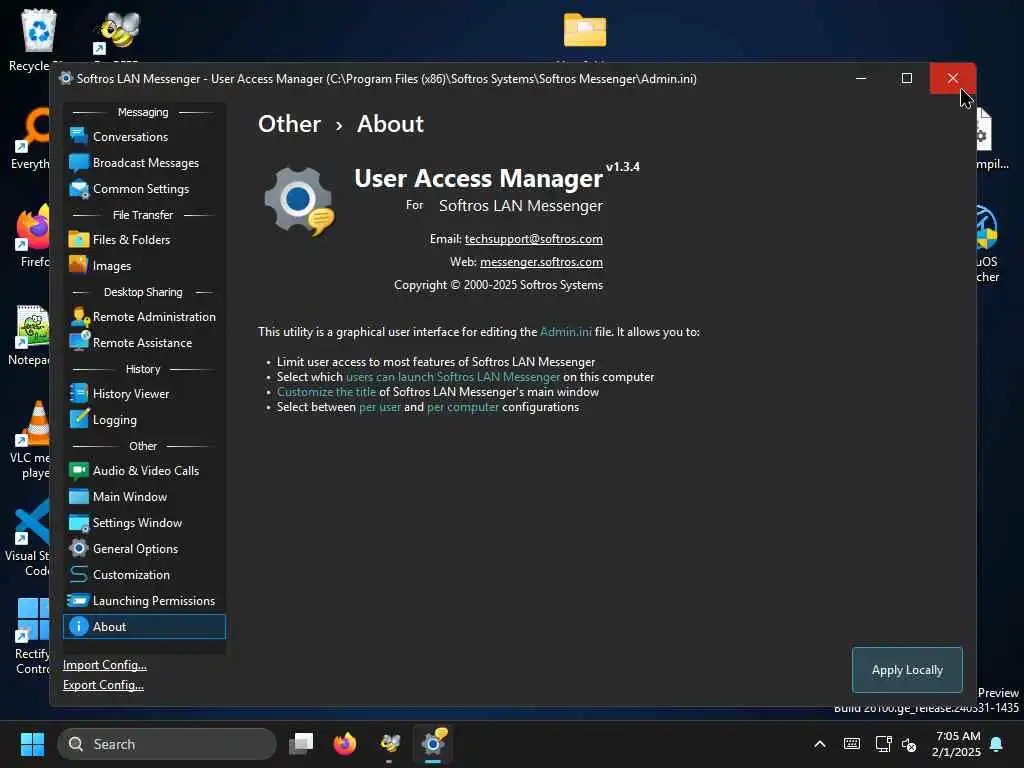Click the taskbar Search box
The image size is (1024, 768).
(167, 744)
